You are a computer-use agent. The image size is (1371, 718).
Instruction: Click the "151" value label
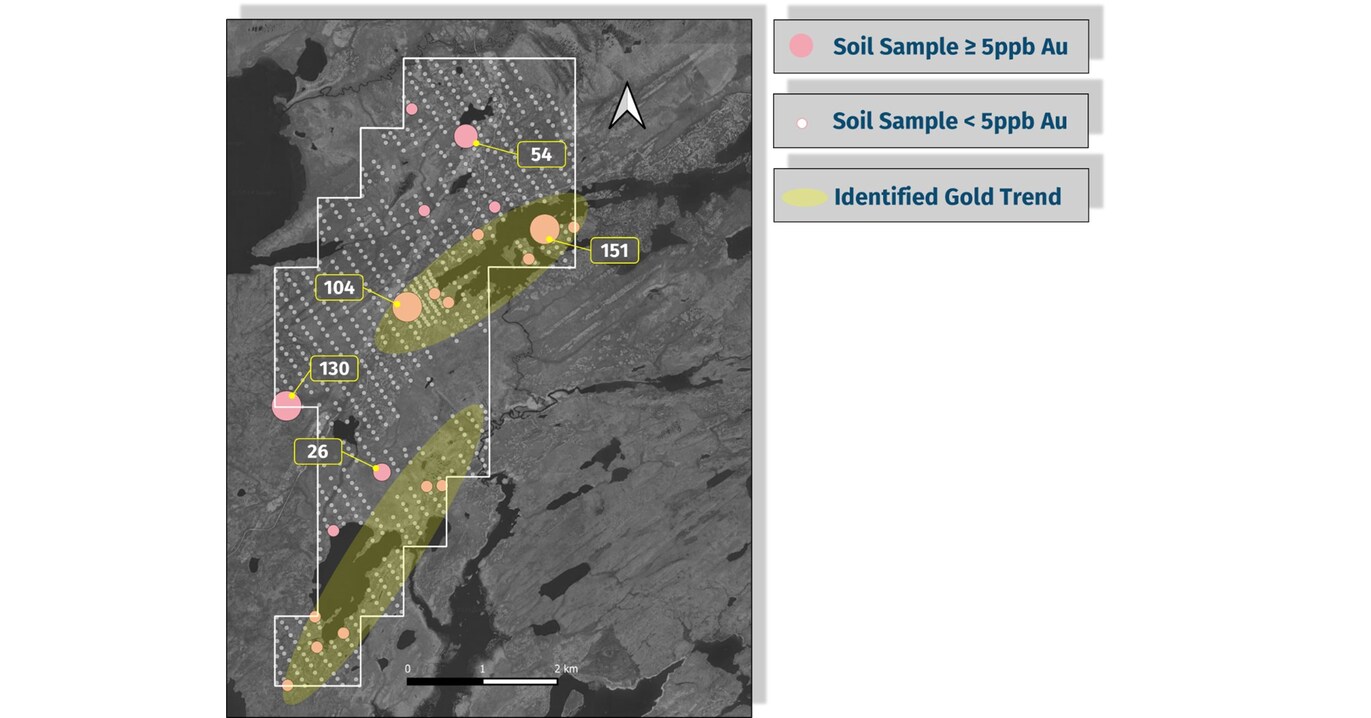(614, 250)
